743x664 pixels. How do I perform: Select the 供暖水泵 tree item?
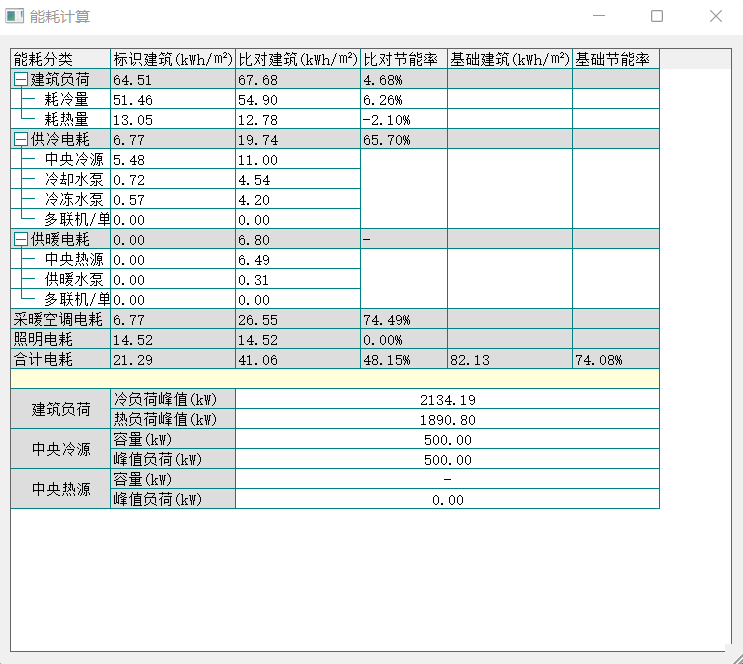[73, 280]
